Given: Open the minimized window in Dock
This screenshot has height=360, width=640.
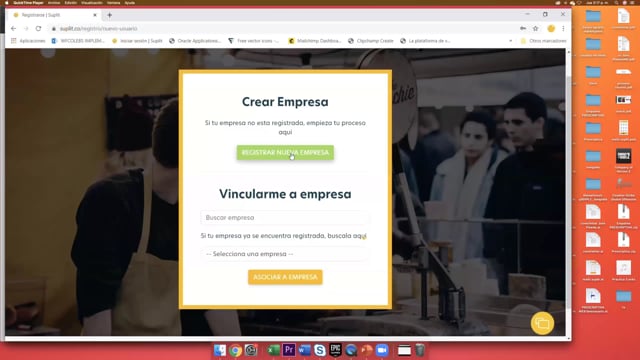Looking at the screenshot, I should [404, 350].
